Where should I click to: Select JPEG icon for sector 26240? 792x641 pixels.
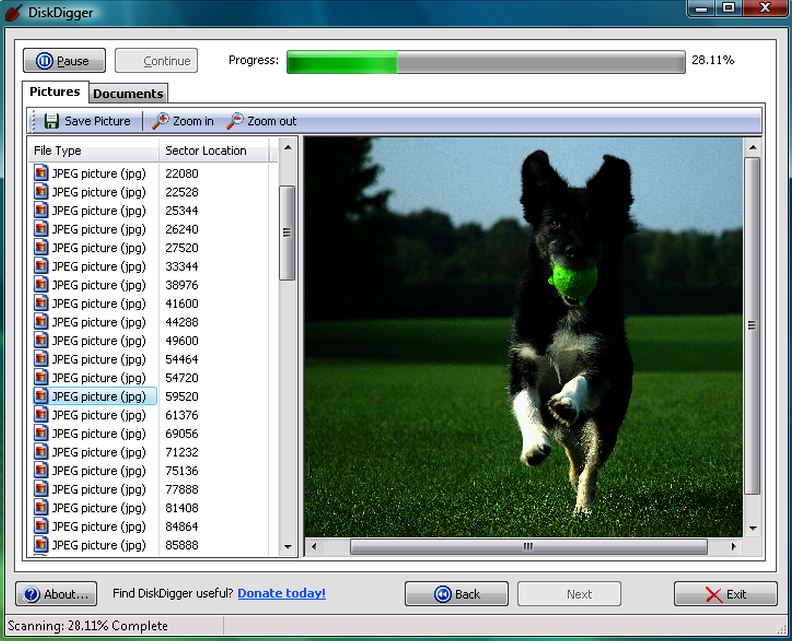[41, 229]
